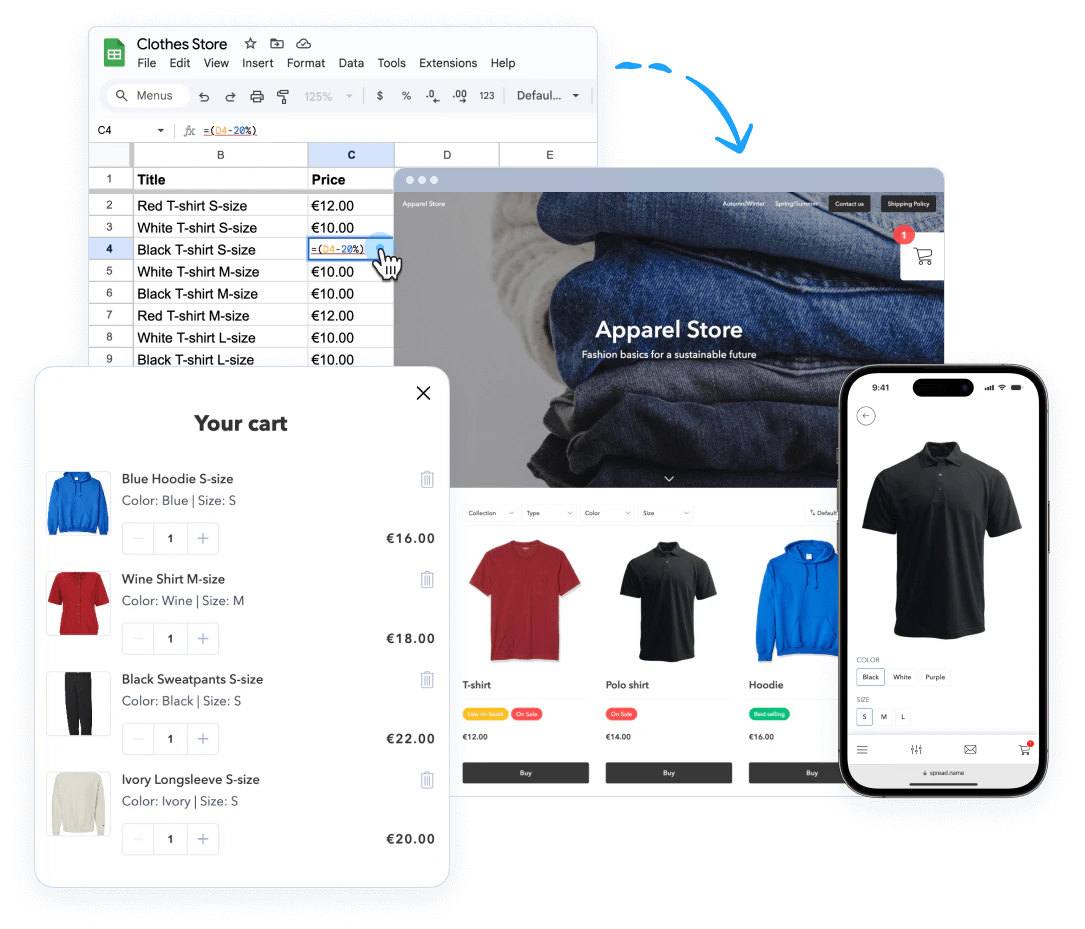Open the Extensions menu in Google Sheets
The image size is (1085, 929).
[447, 63]
